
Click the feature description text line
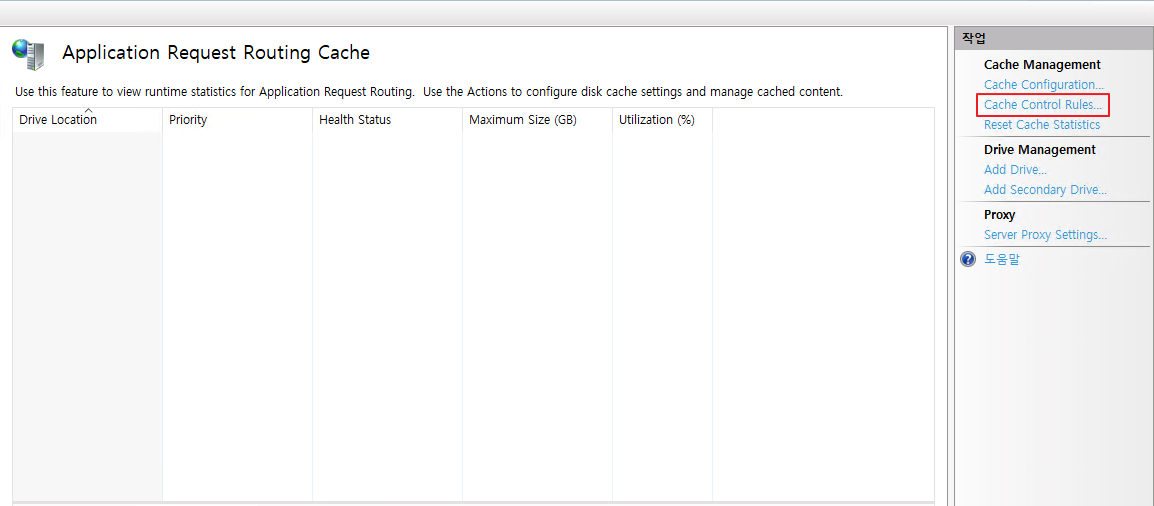click(x=429, y=92)
